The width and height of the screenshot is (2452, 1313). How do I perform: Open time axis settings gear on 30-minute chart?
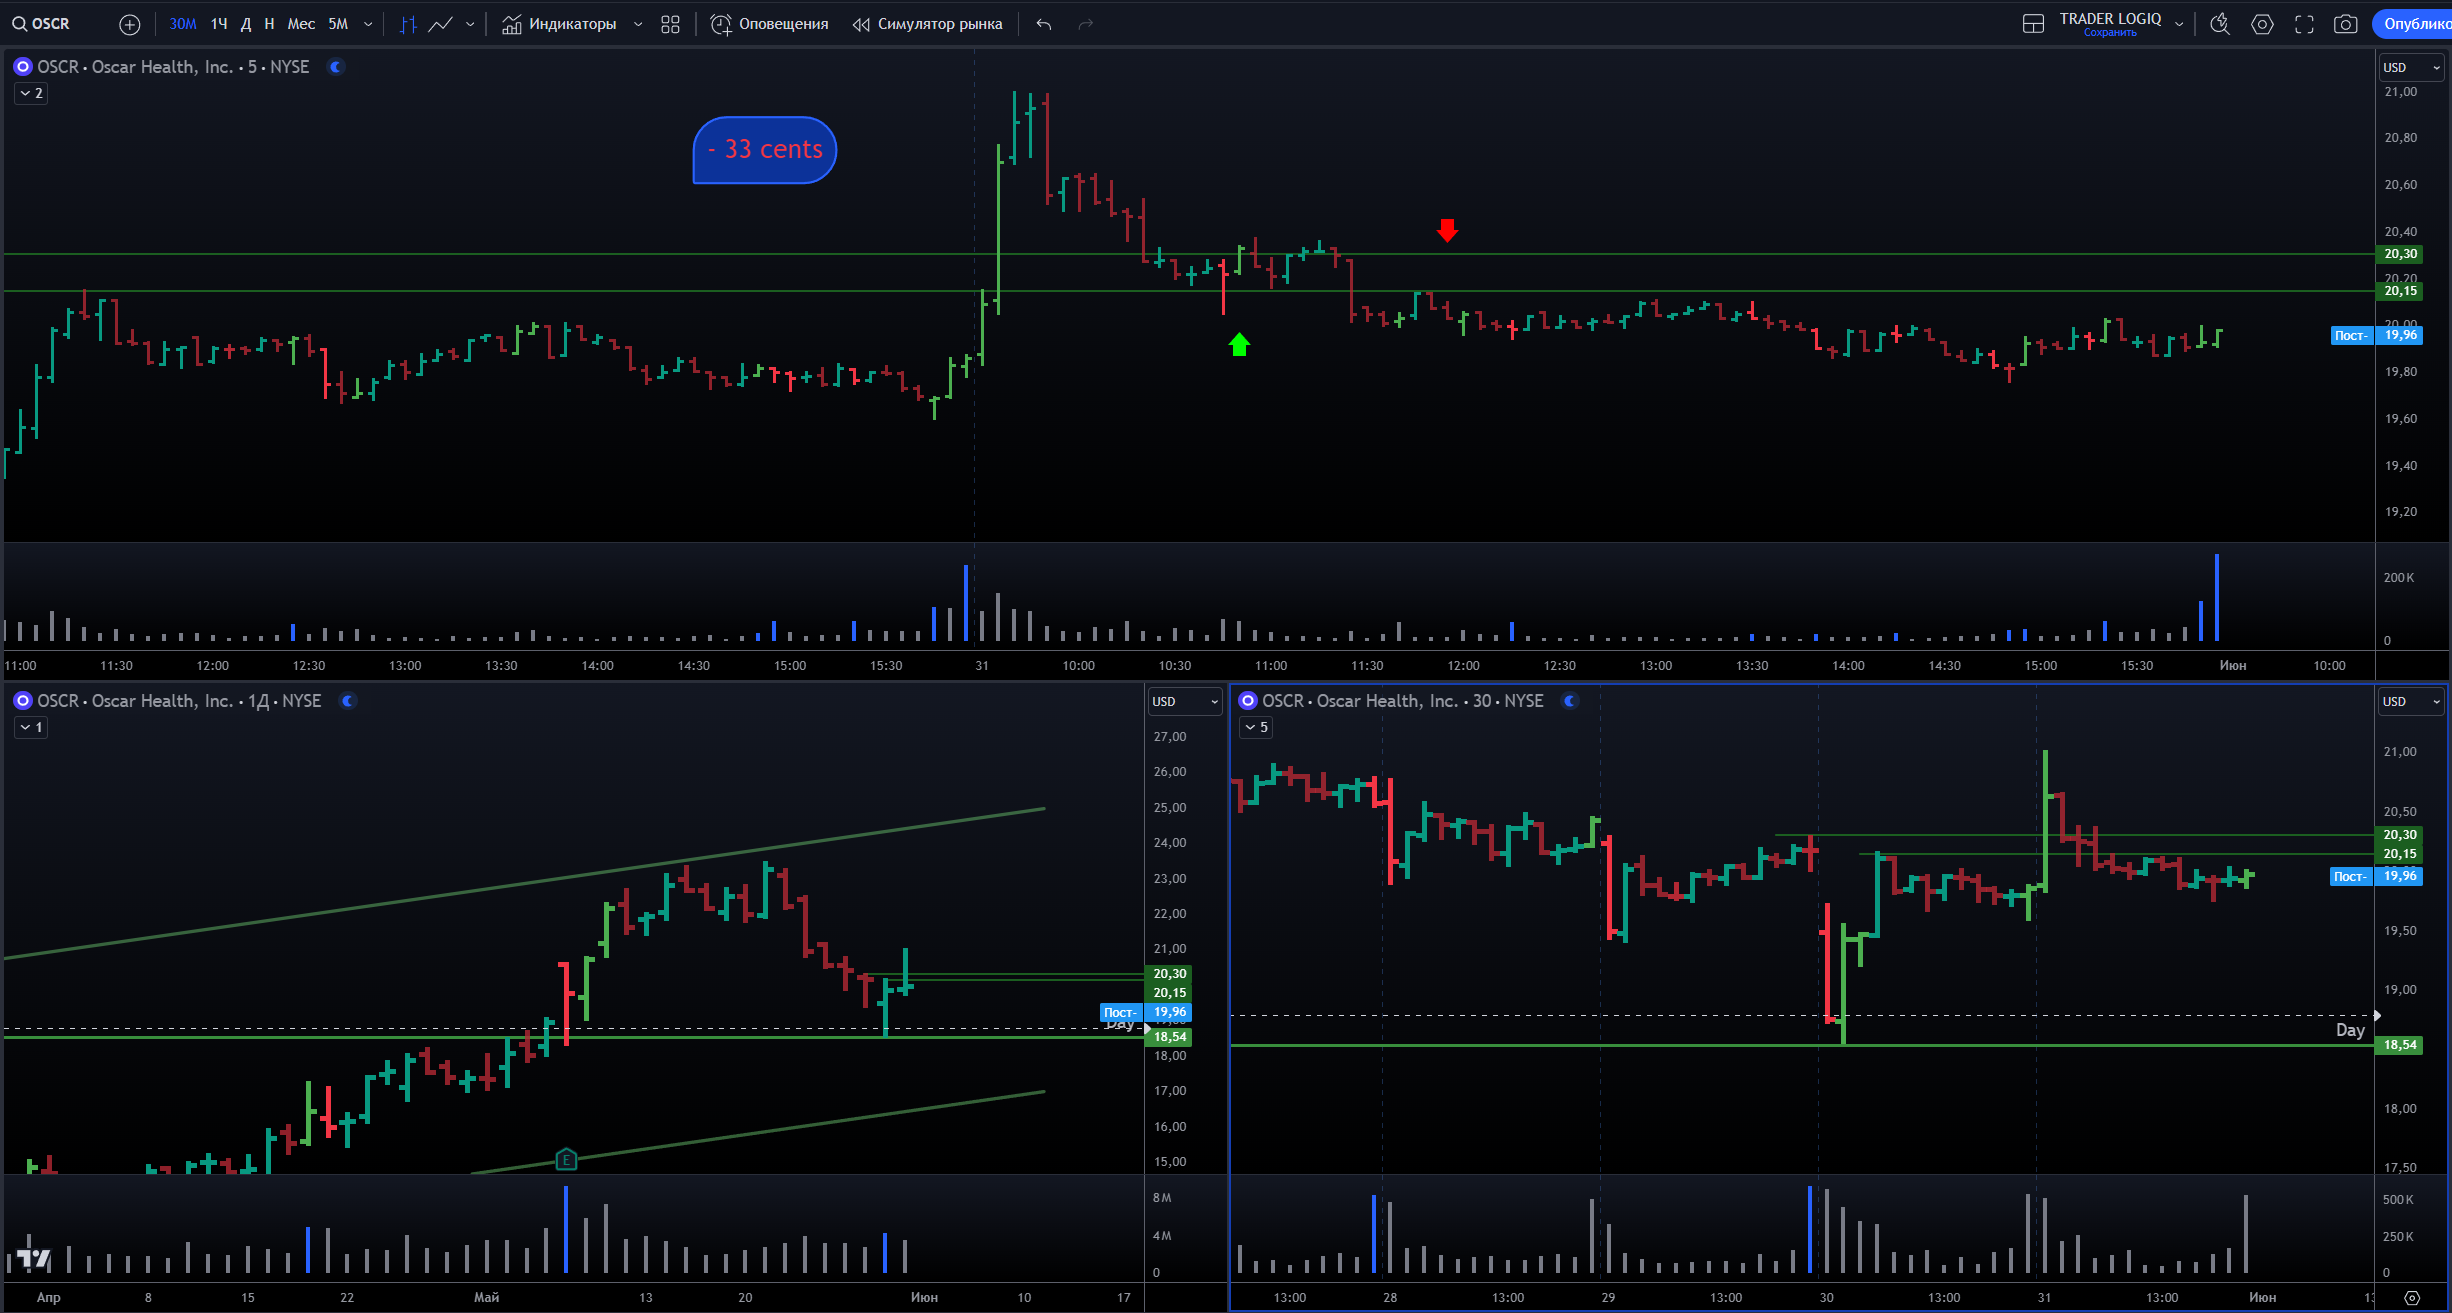[2412, 1298]
